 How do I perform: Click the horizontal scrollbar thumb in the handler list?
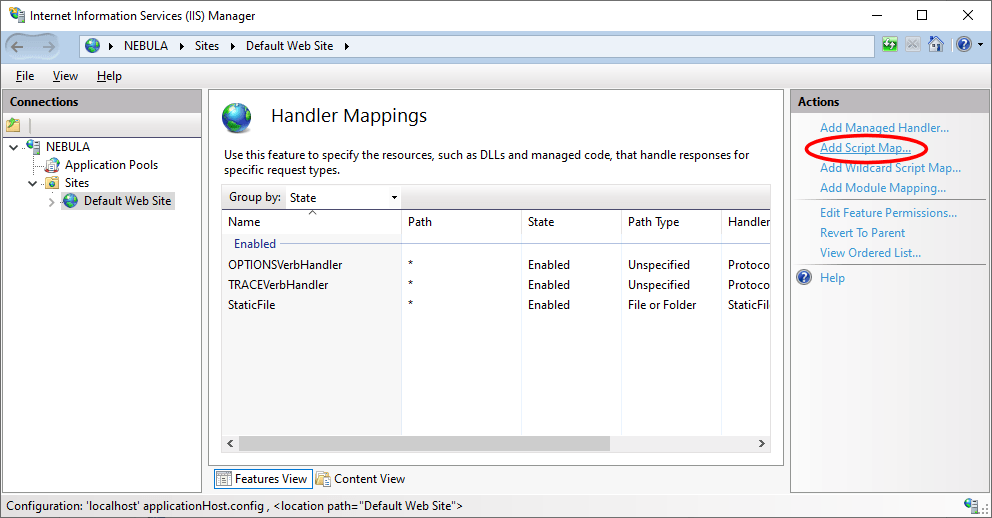point(424,443)
